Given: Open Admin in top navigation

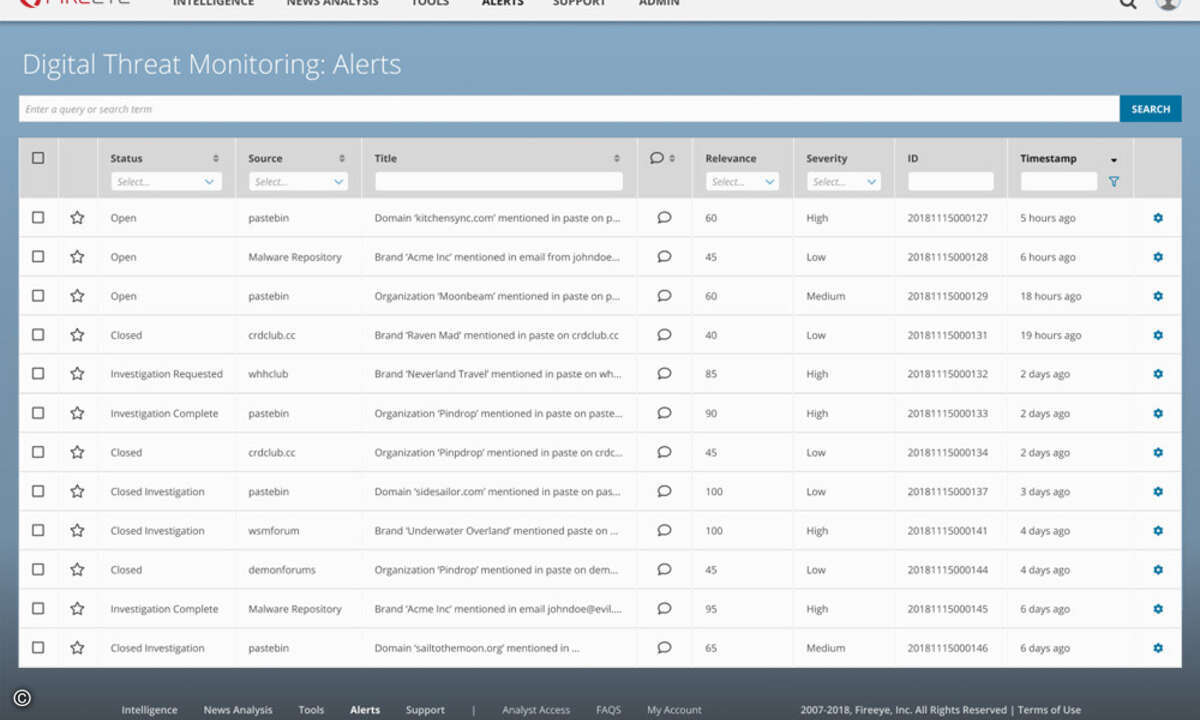Looking at the screenshot, I should [x=659, y=3].
